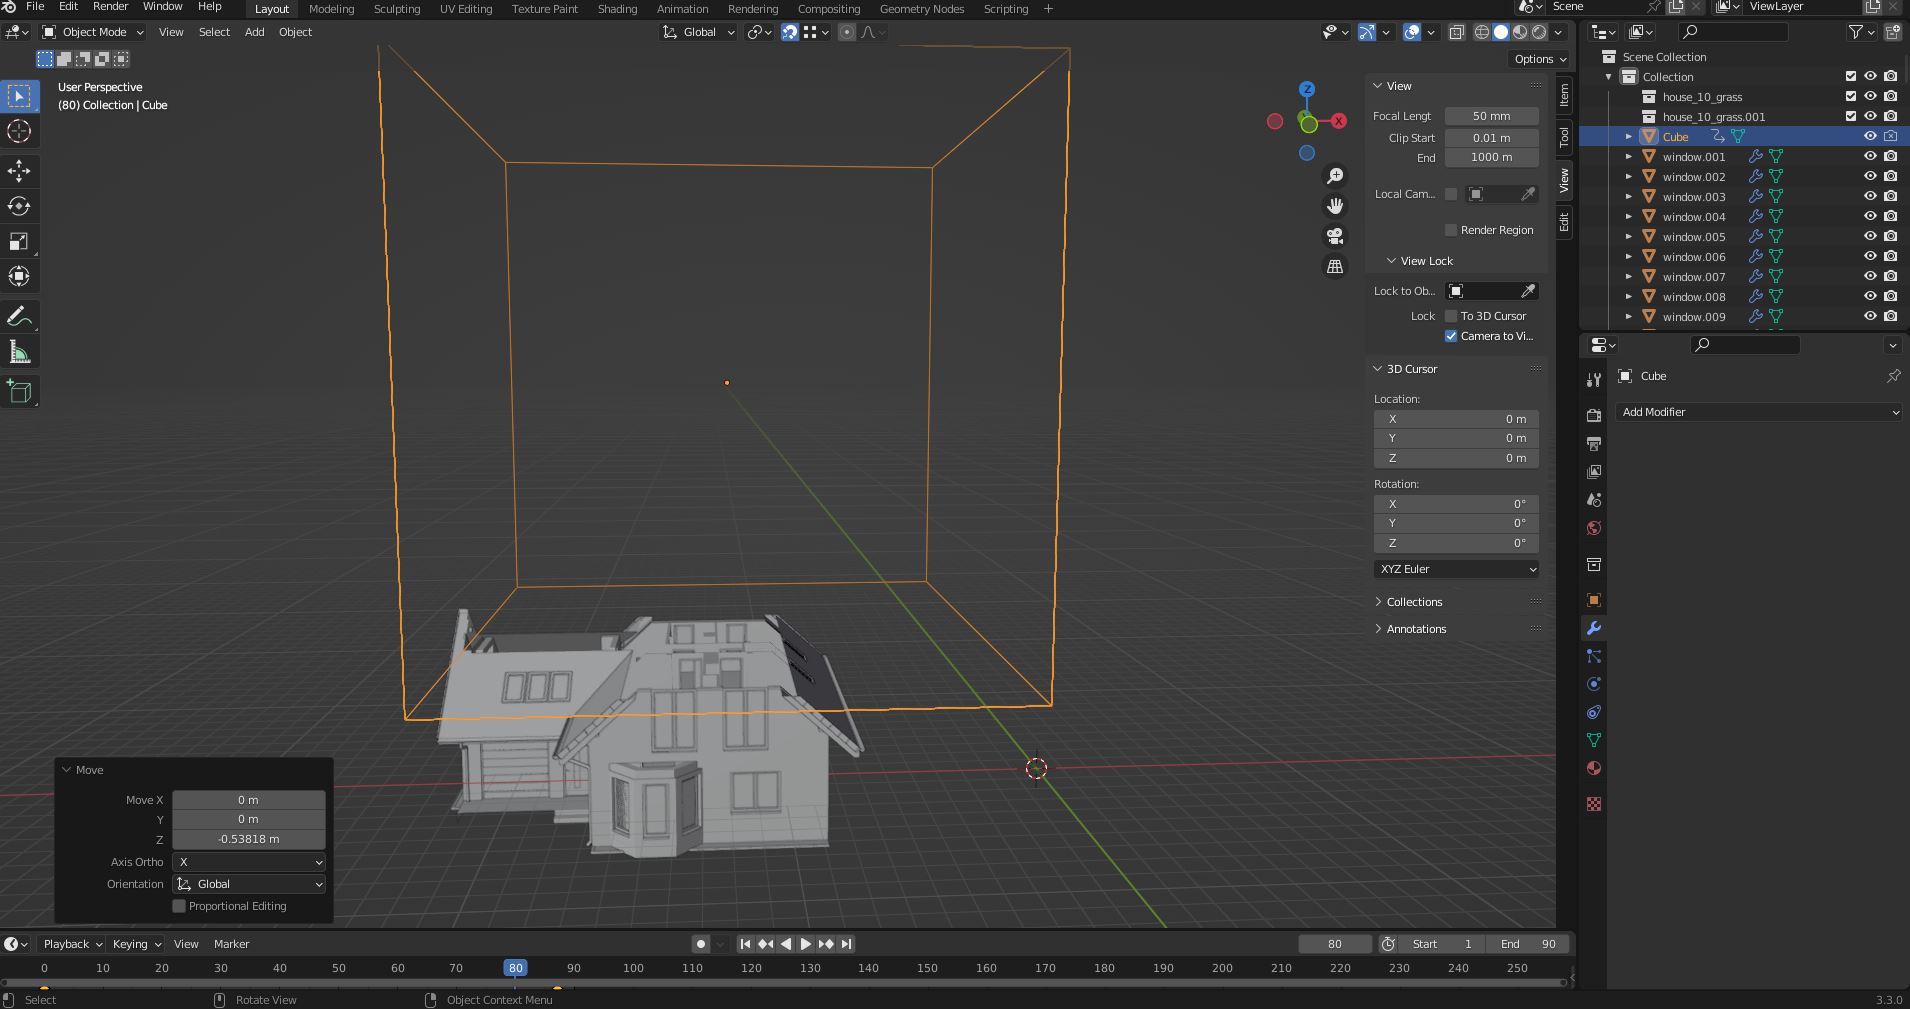Viewport: 1910px width, 1009px height.
Task: Choose the Annotate pencil tool
Action: tap(19, 317)
